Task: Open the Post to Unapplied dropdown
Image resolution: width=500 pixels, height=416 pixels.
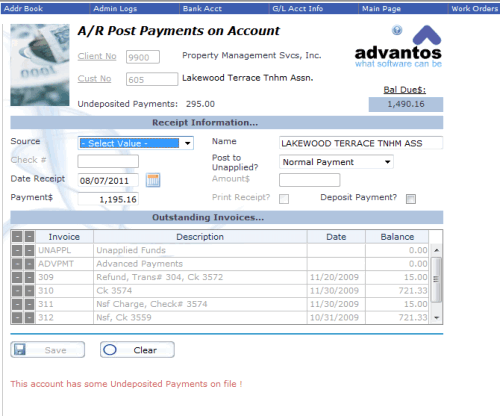Action: (x=336, y=162)
